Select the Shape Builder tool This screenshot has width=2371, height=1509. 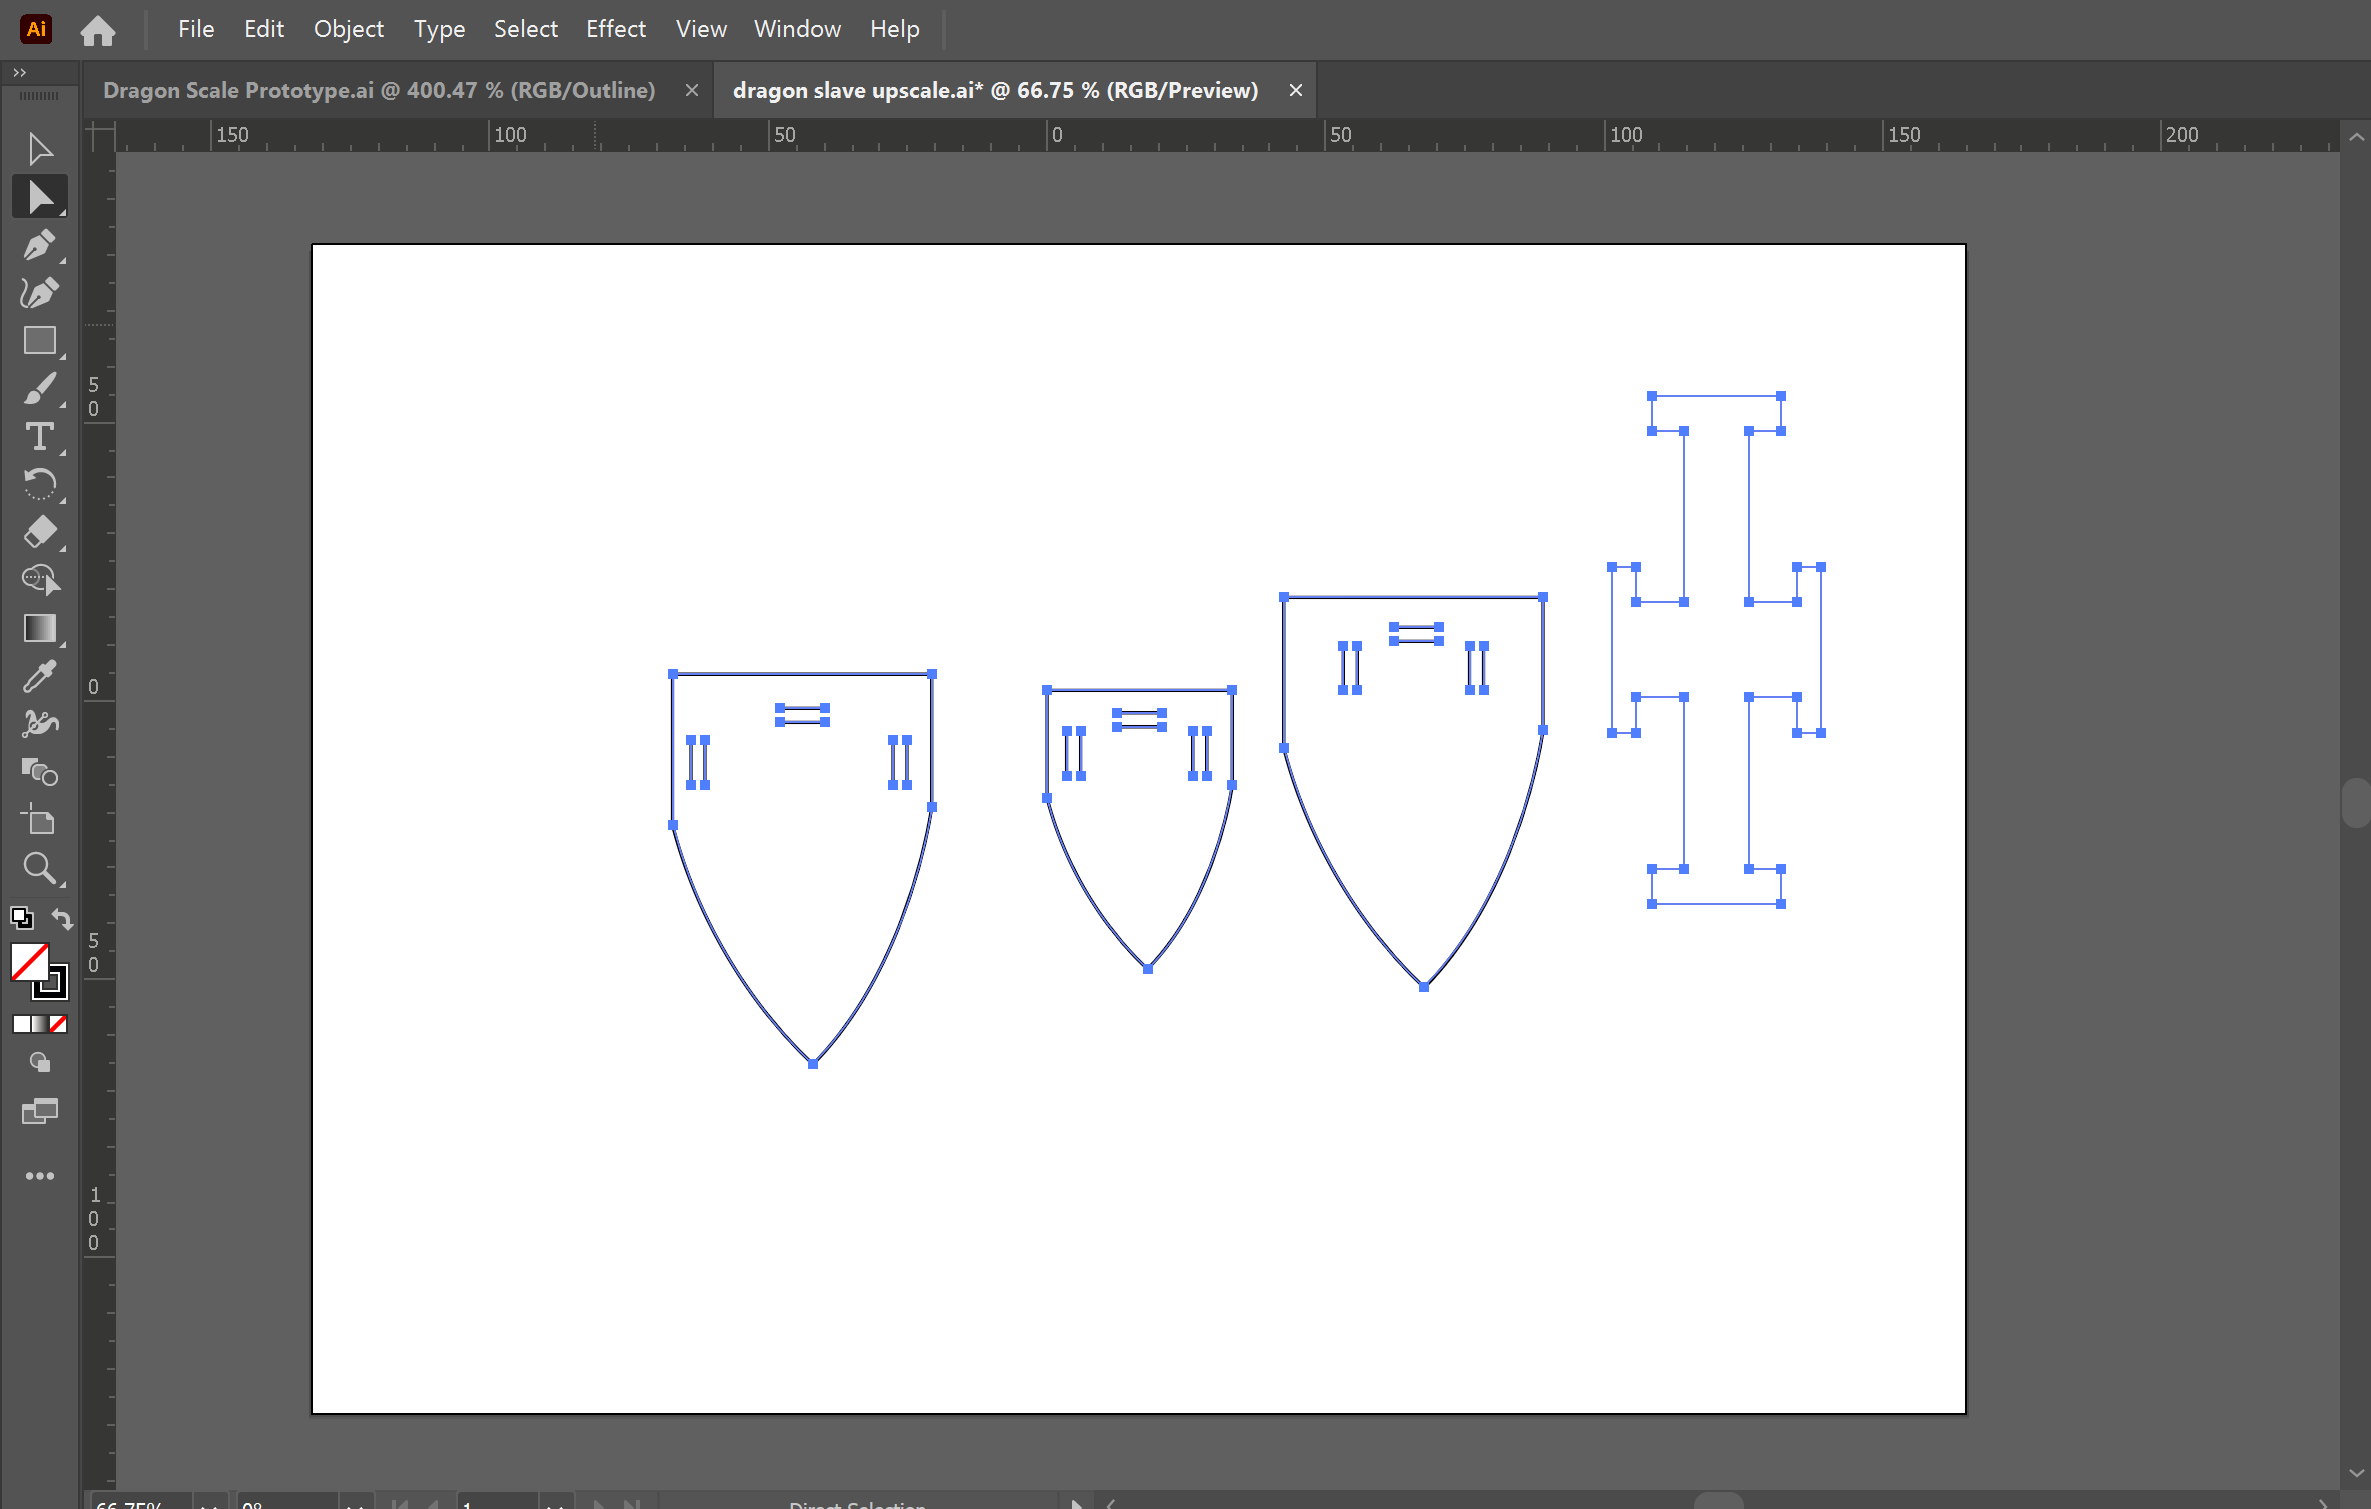(38, 774)
